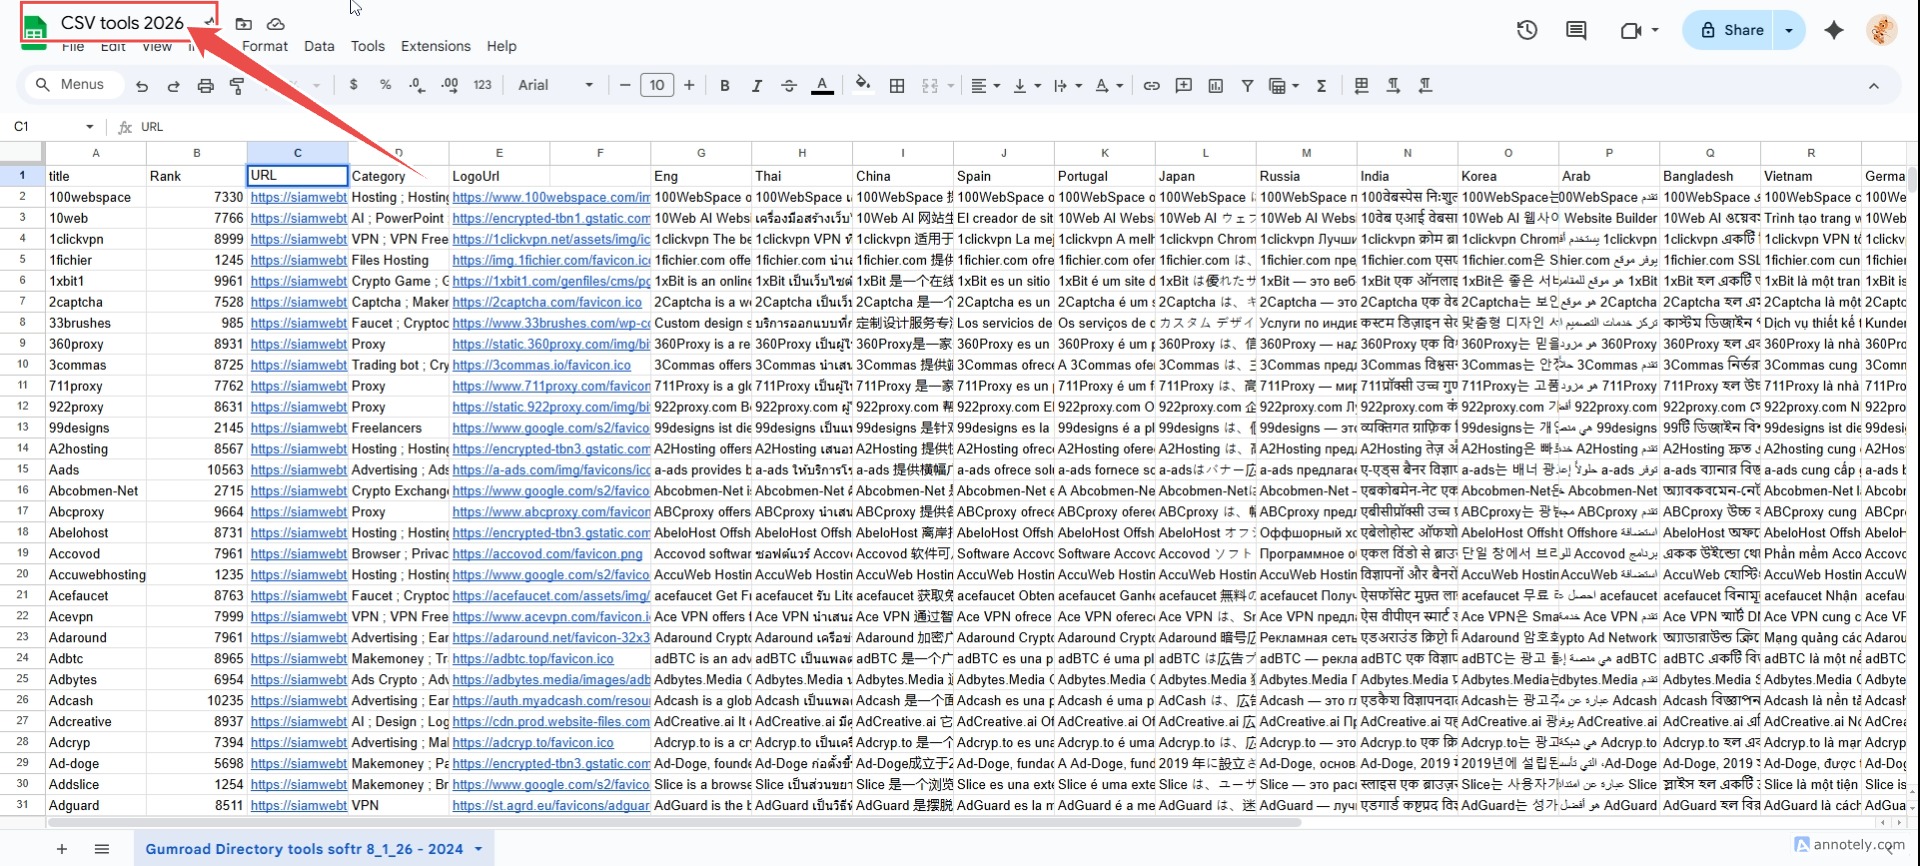Click the font size input field
The image size is (1920, 866).
click(x=657, y=86)
